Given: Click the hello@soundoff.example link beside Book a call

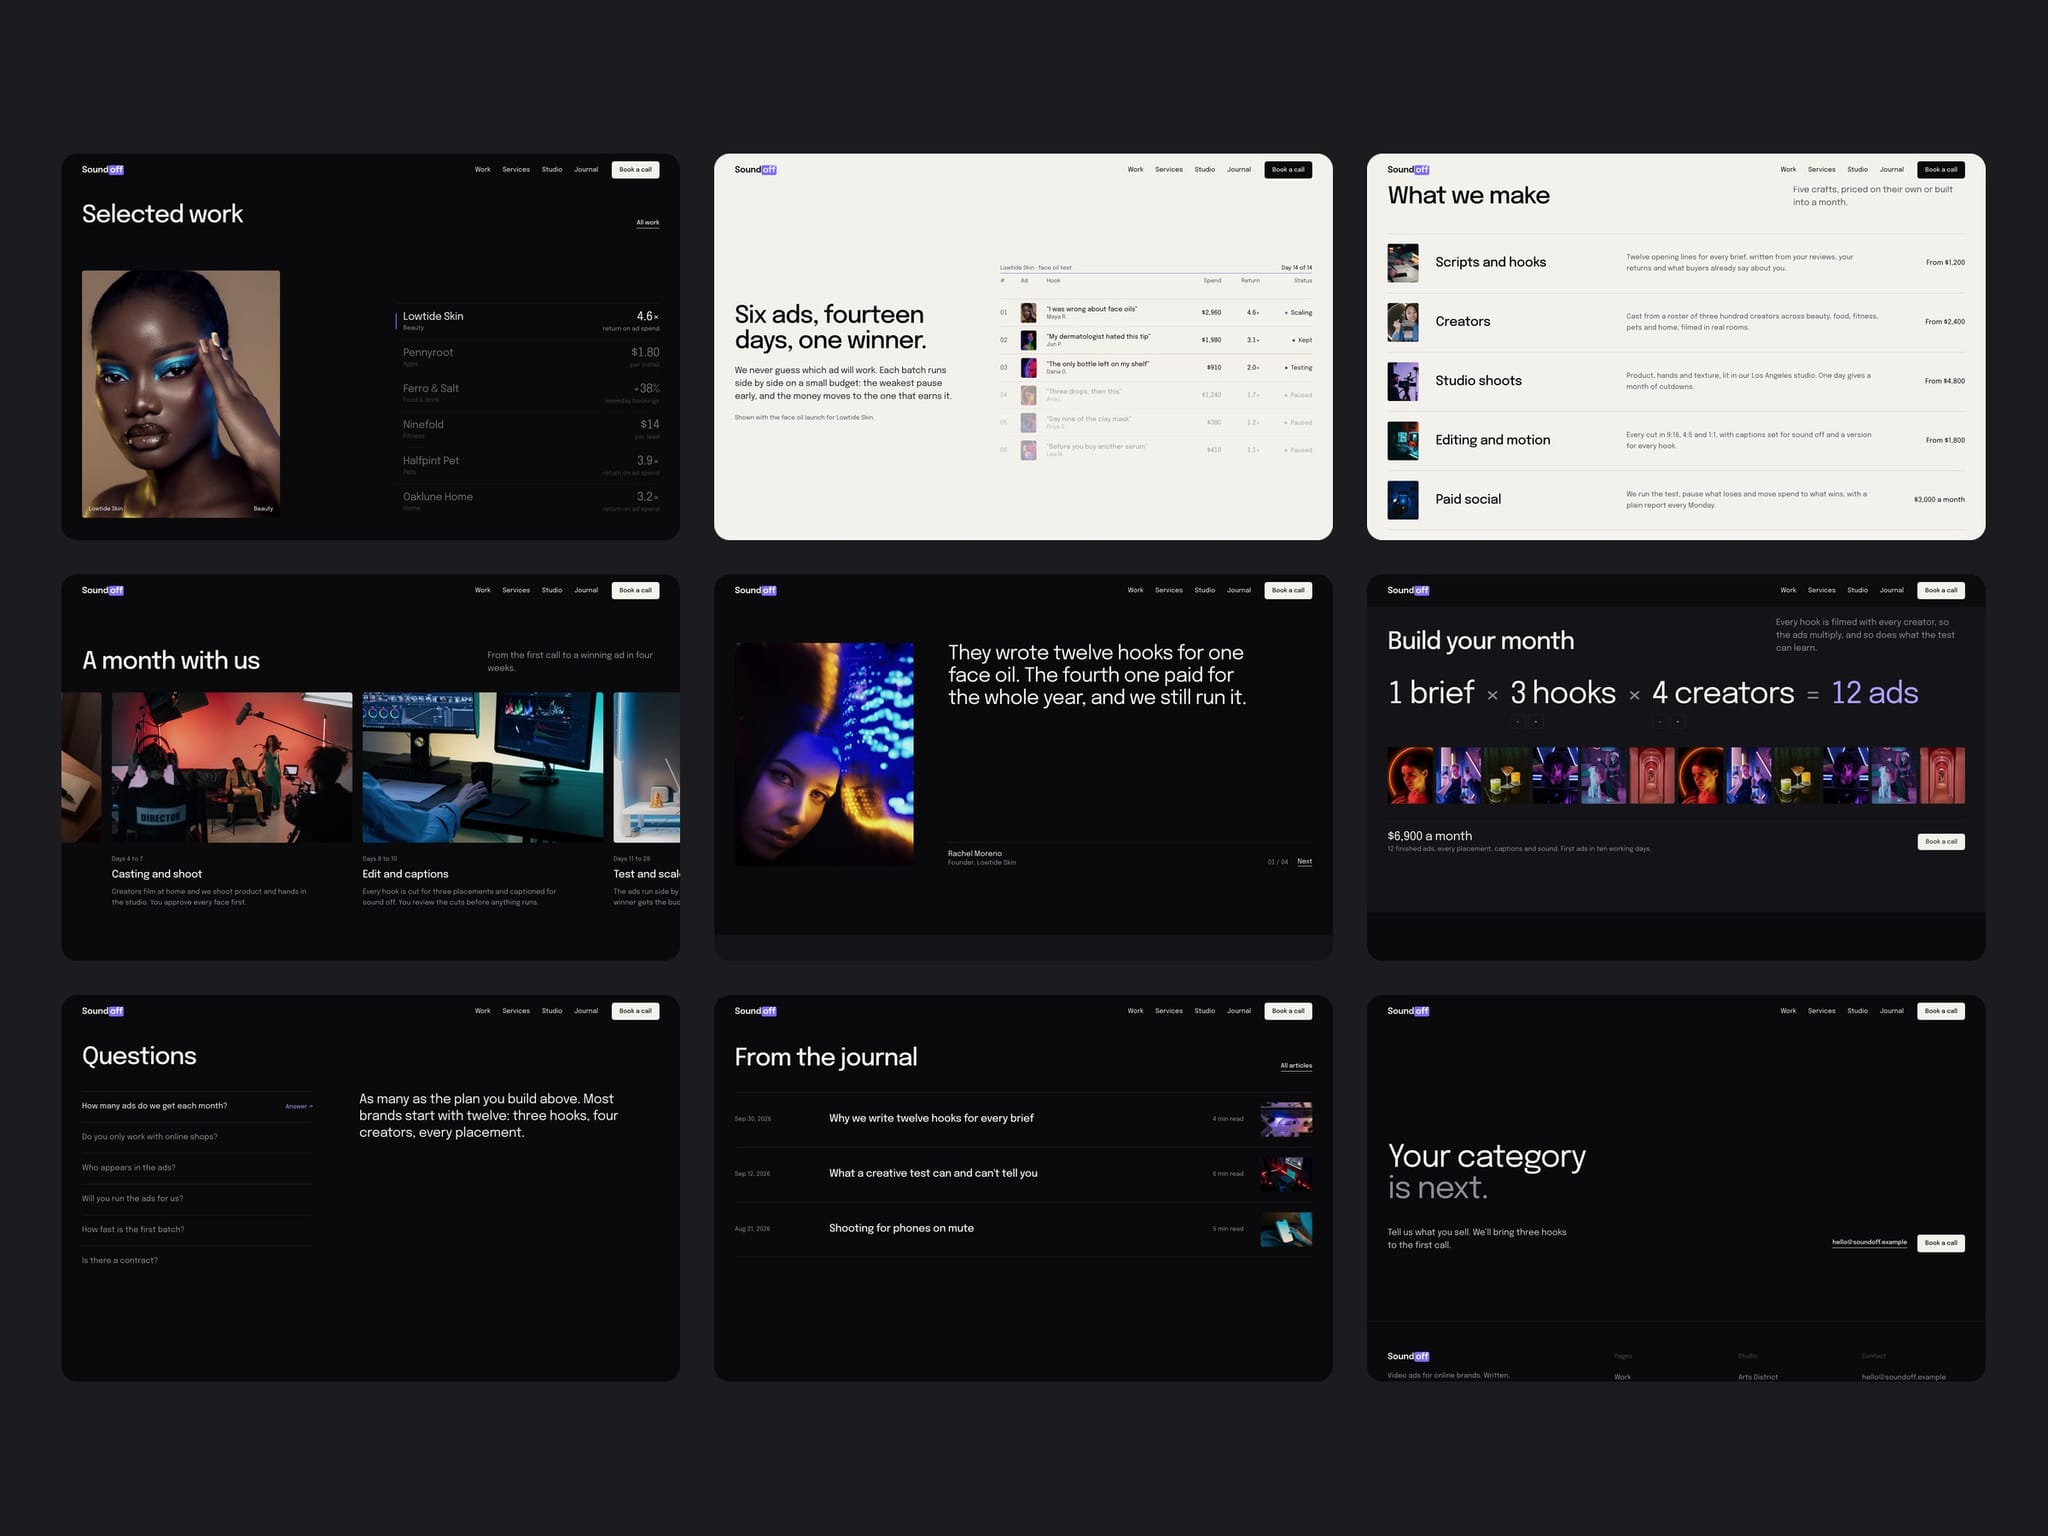Looking at the screenshot, I should click(x=1869, y=1243).
